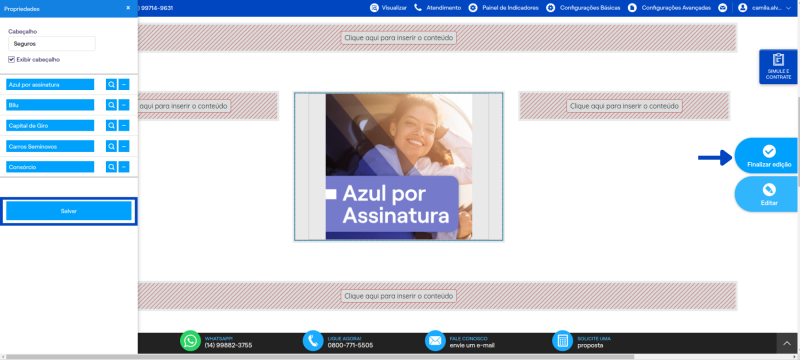This screenshot has height=360, width=800.
Task: Click the phone Ligue Agora icon
Action: (x=313, y=341)
